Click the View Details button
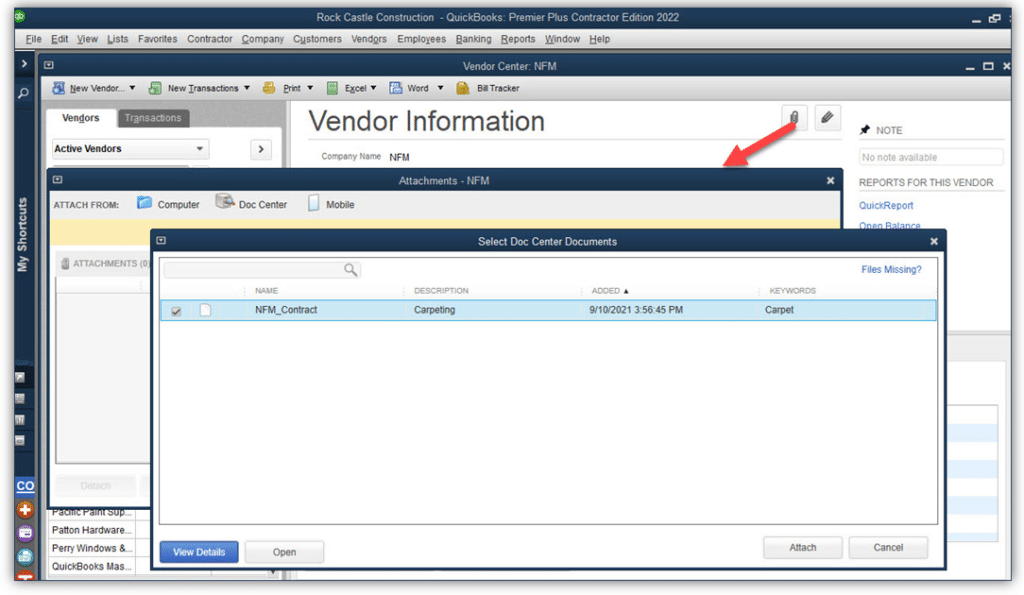The height and width of the screenshot is (595, 1024). click(x=198, y=551)
